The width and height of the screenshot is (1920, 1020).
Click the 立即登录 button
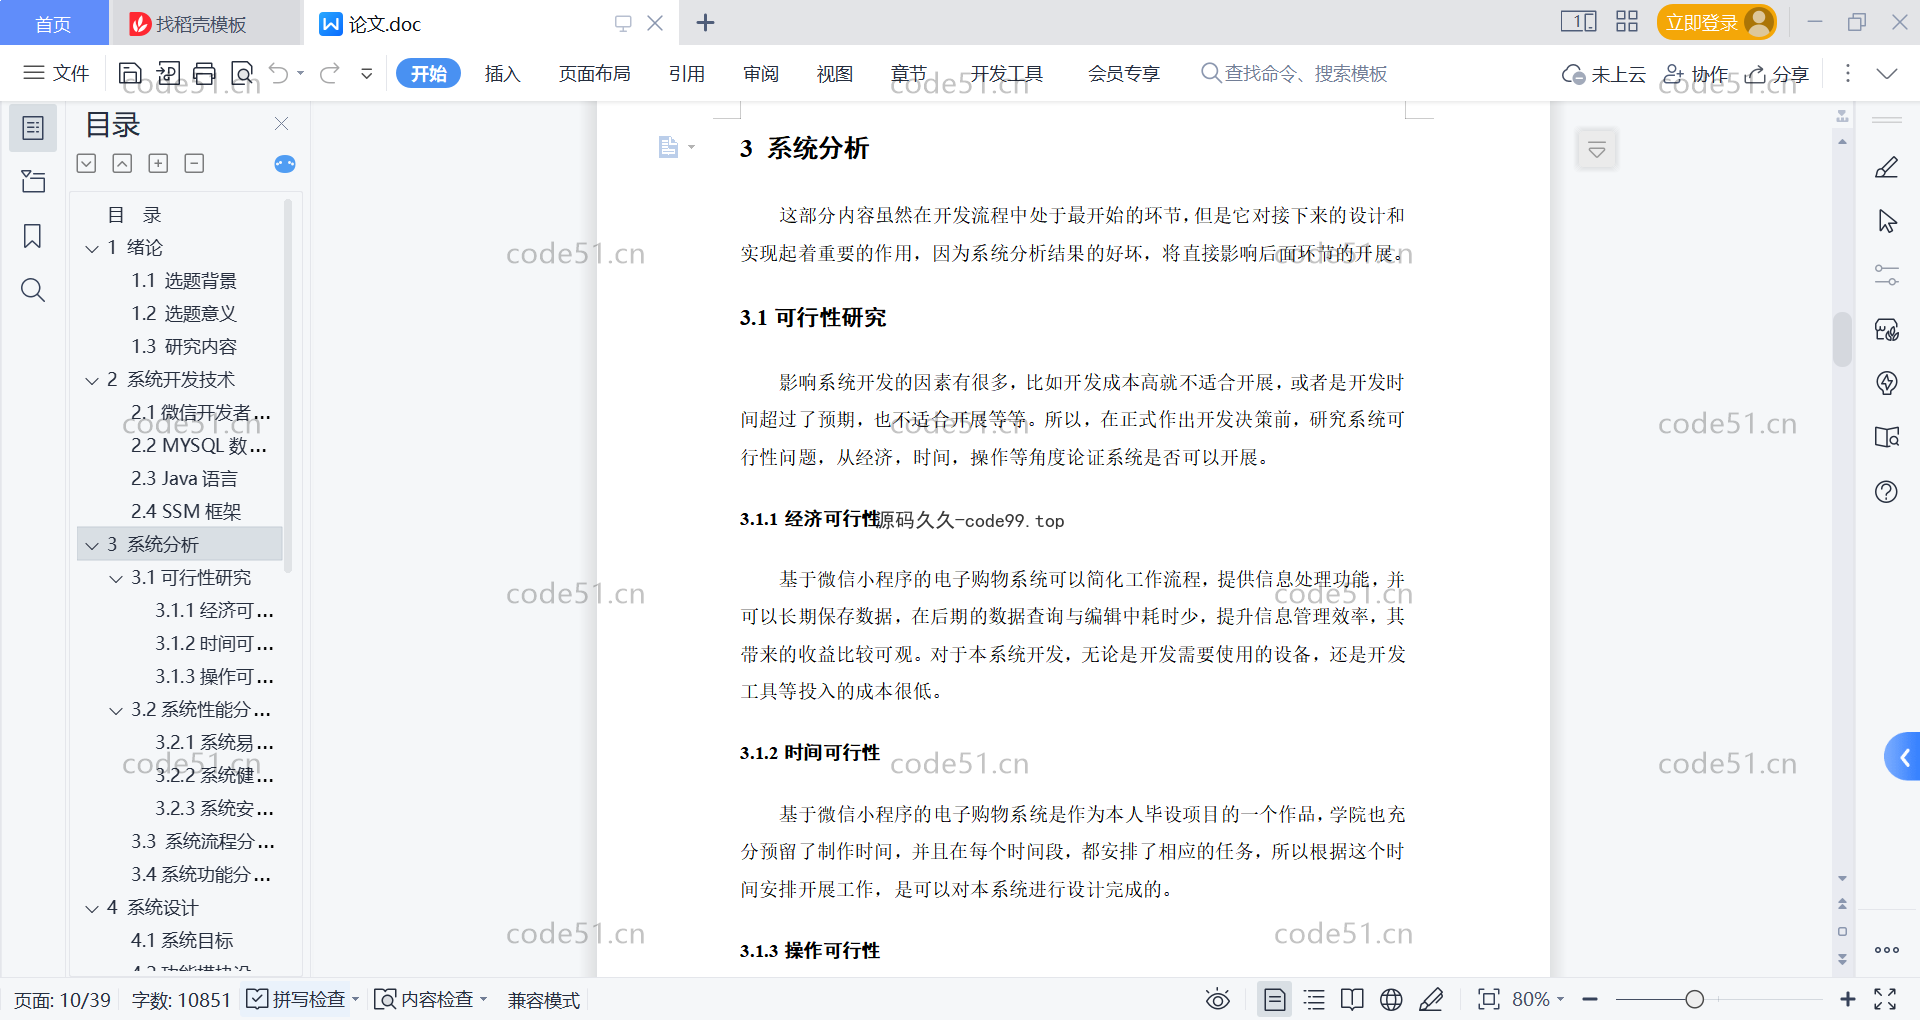tap(1716, 22)
